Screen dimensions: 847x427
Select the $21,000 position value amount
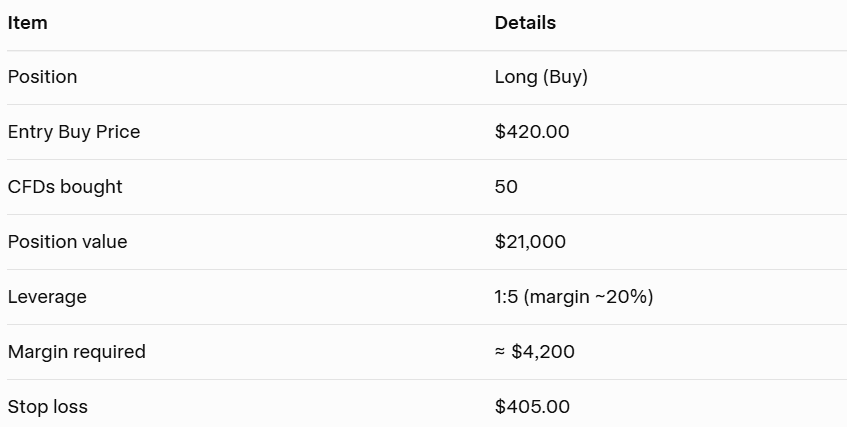click(x=530, y=242)
